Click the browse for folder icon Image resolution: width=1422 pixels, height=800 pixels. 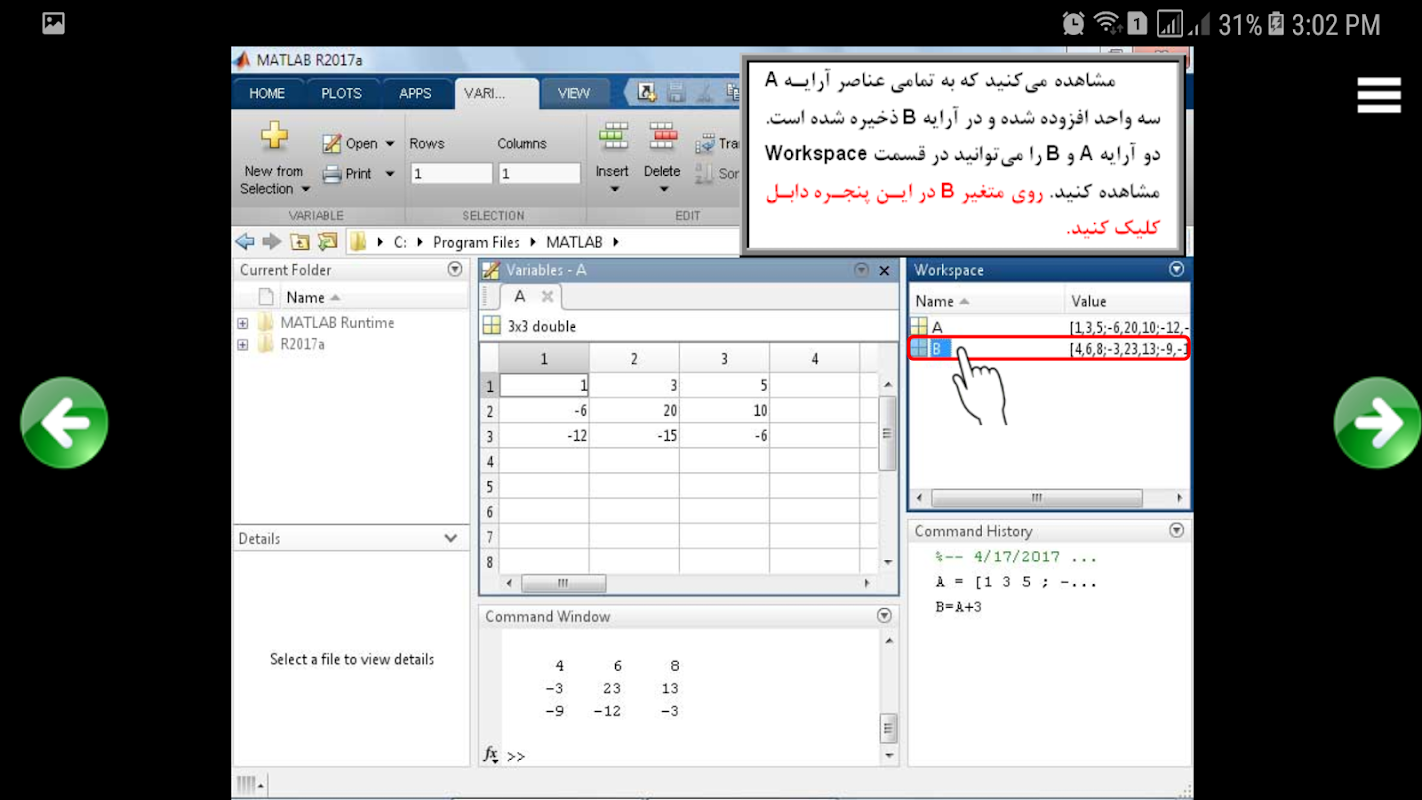coord(327,242)
